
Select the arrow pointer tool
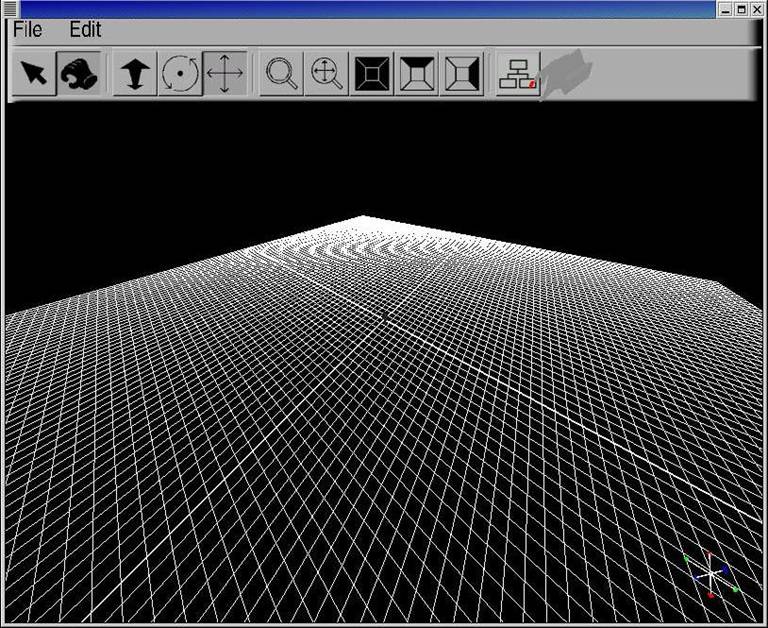[x=33, y=73]
